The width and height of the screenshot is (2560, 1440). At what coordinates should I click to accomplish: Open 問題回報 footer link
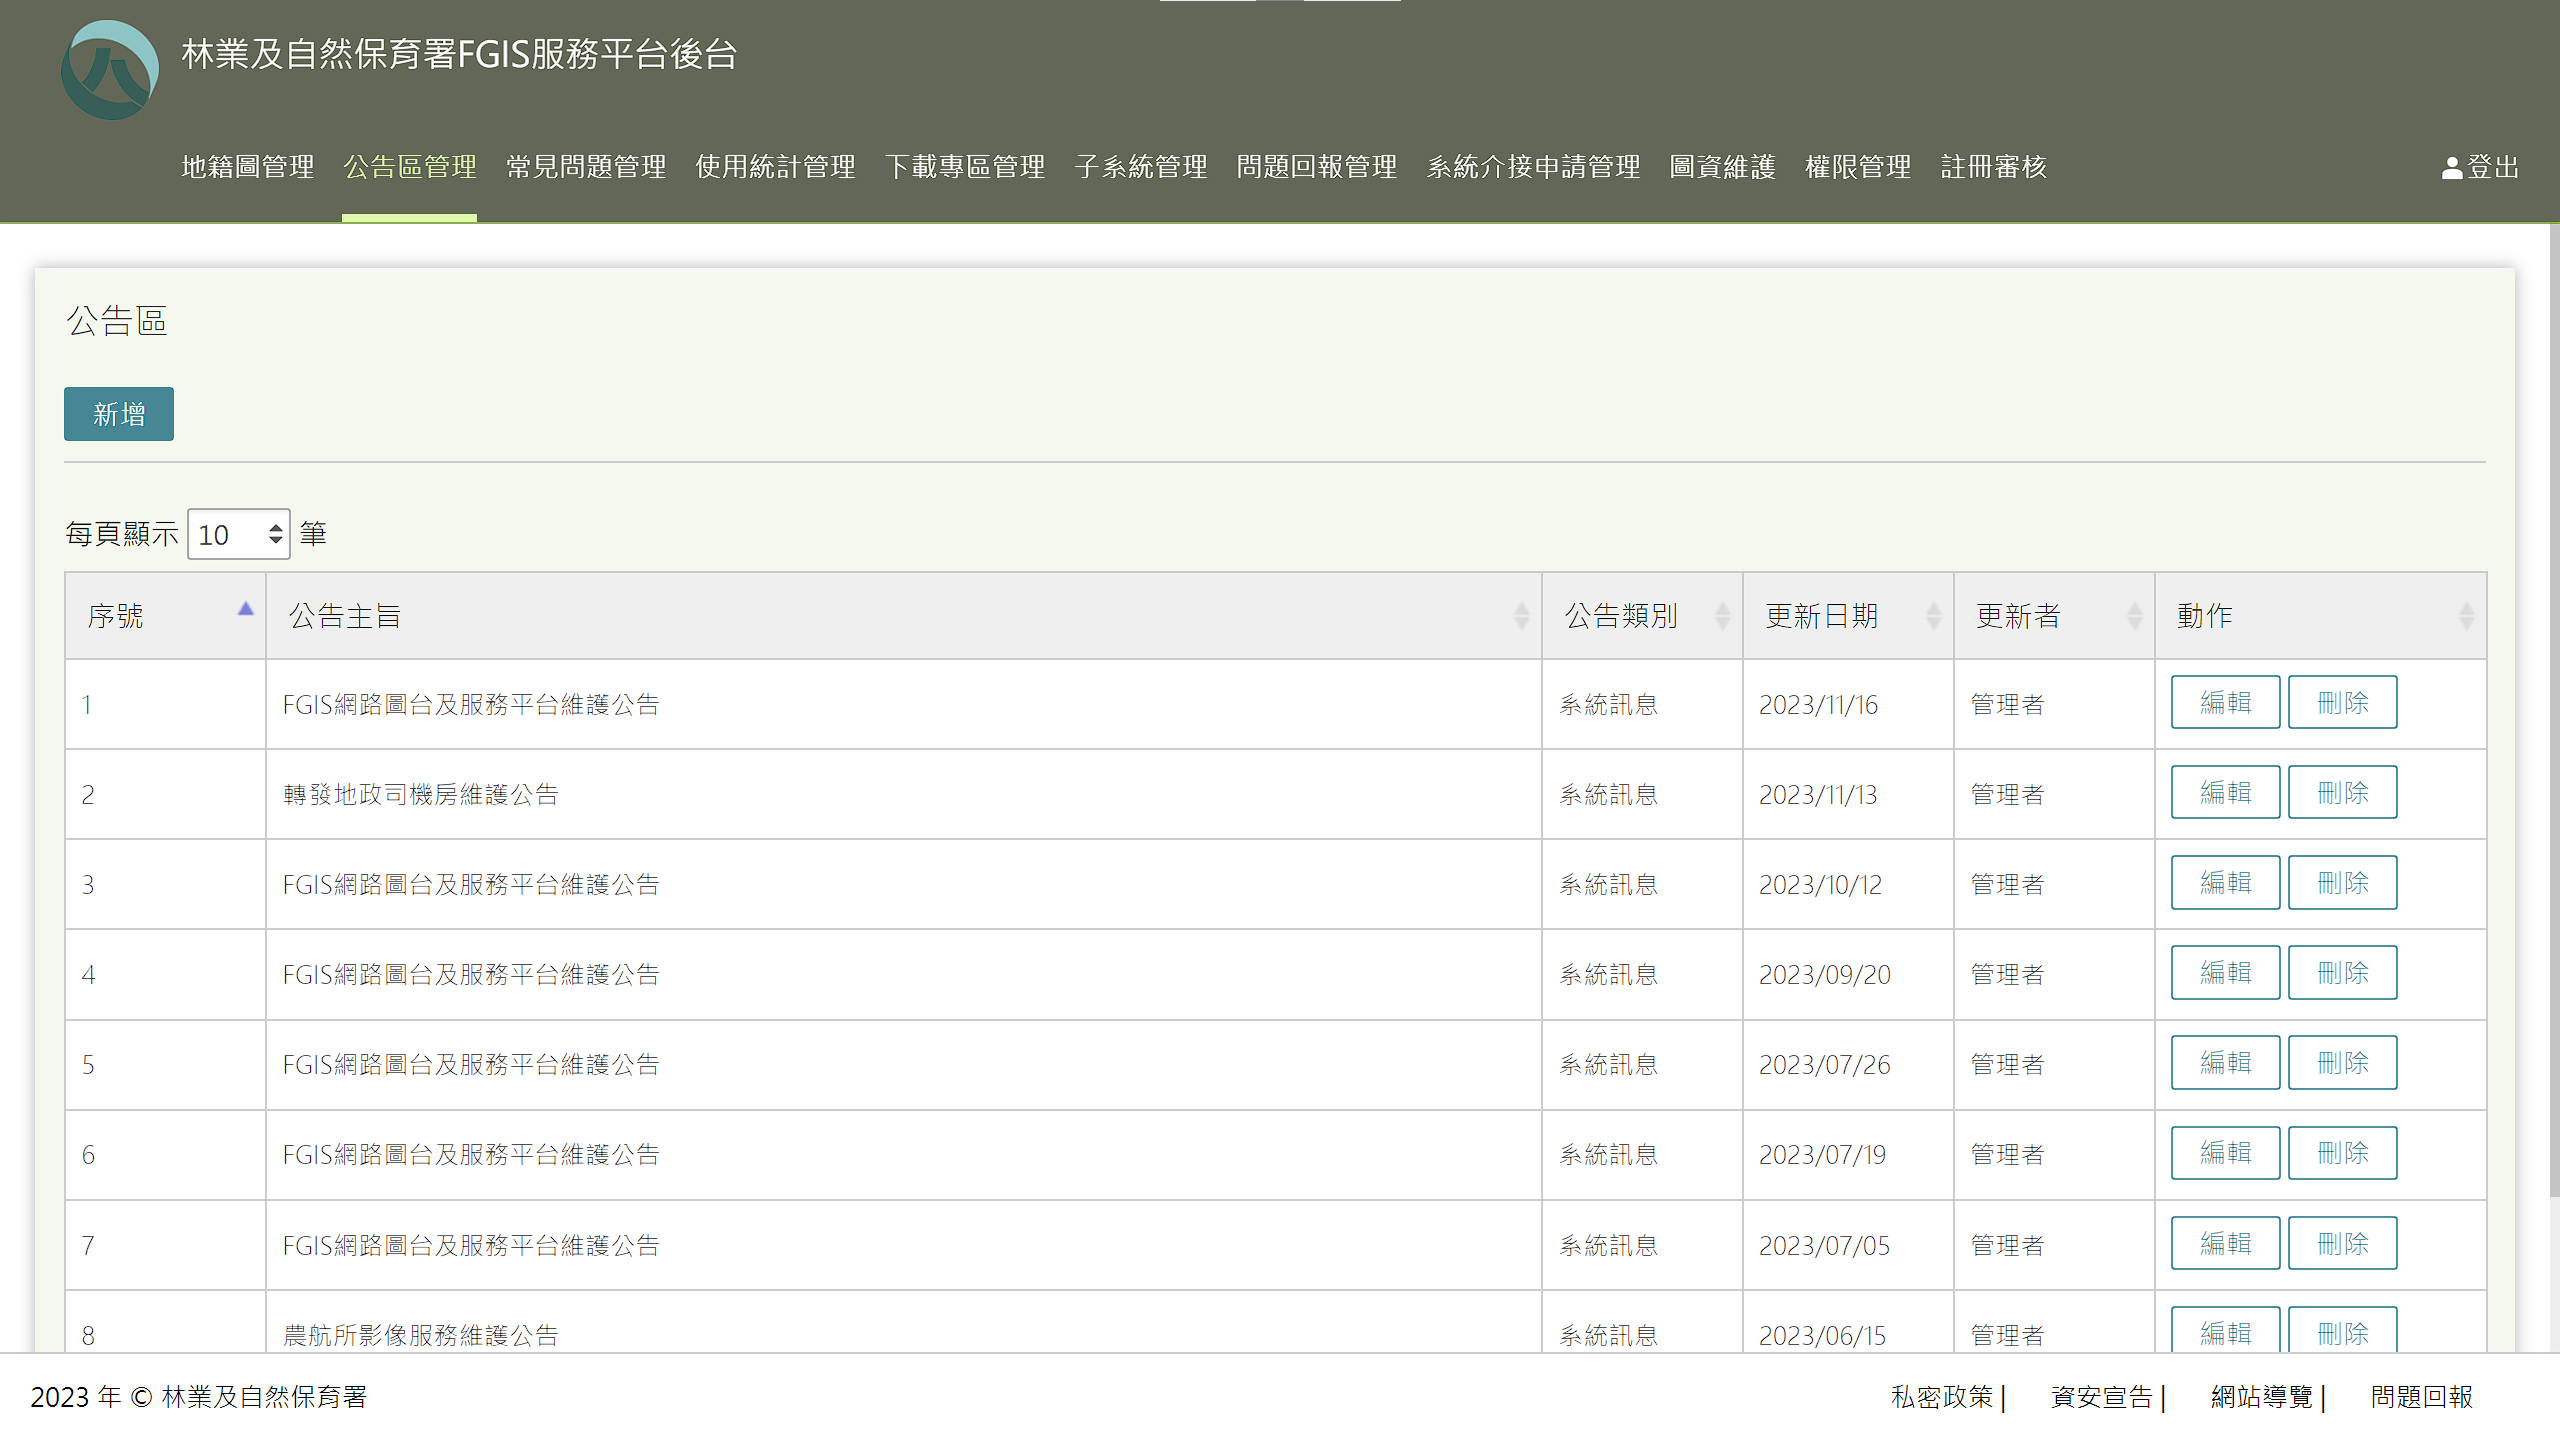(2421, 1397)
